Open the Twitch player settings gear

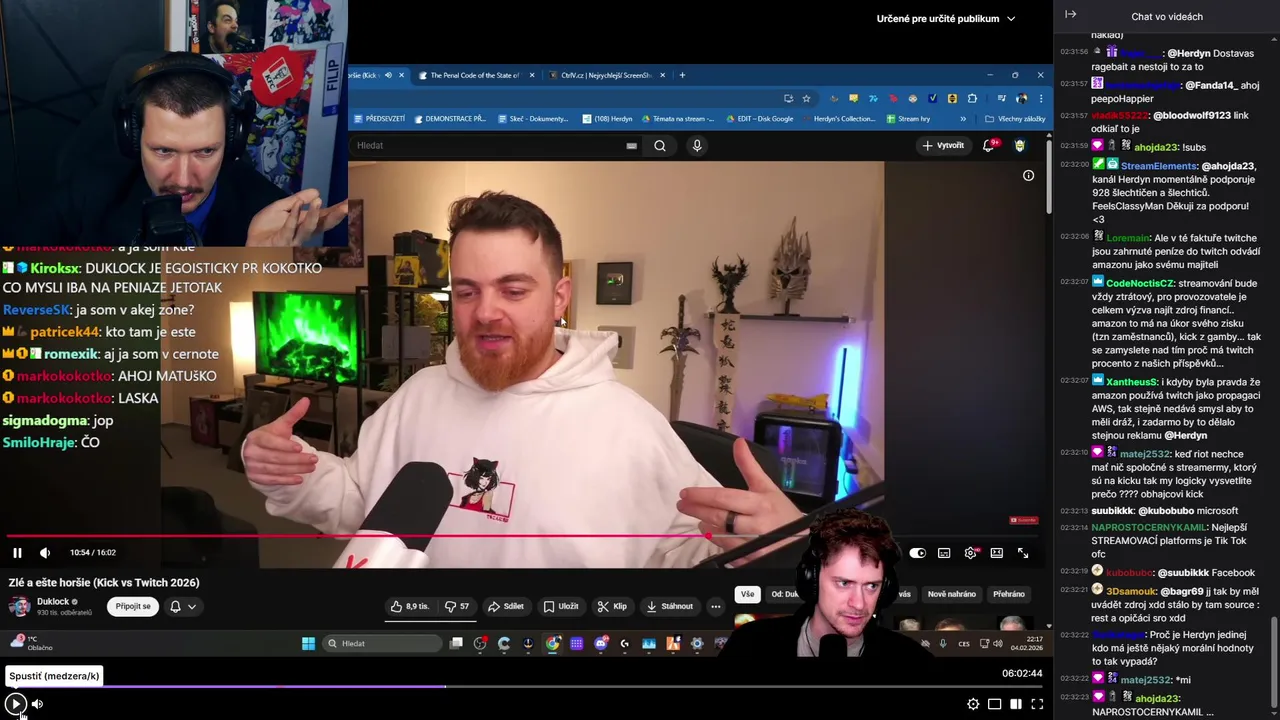(973, 704)
